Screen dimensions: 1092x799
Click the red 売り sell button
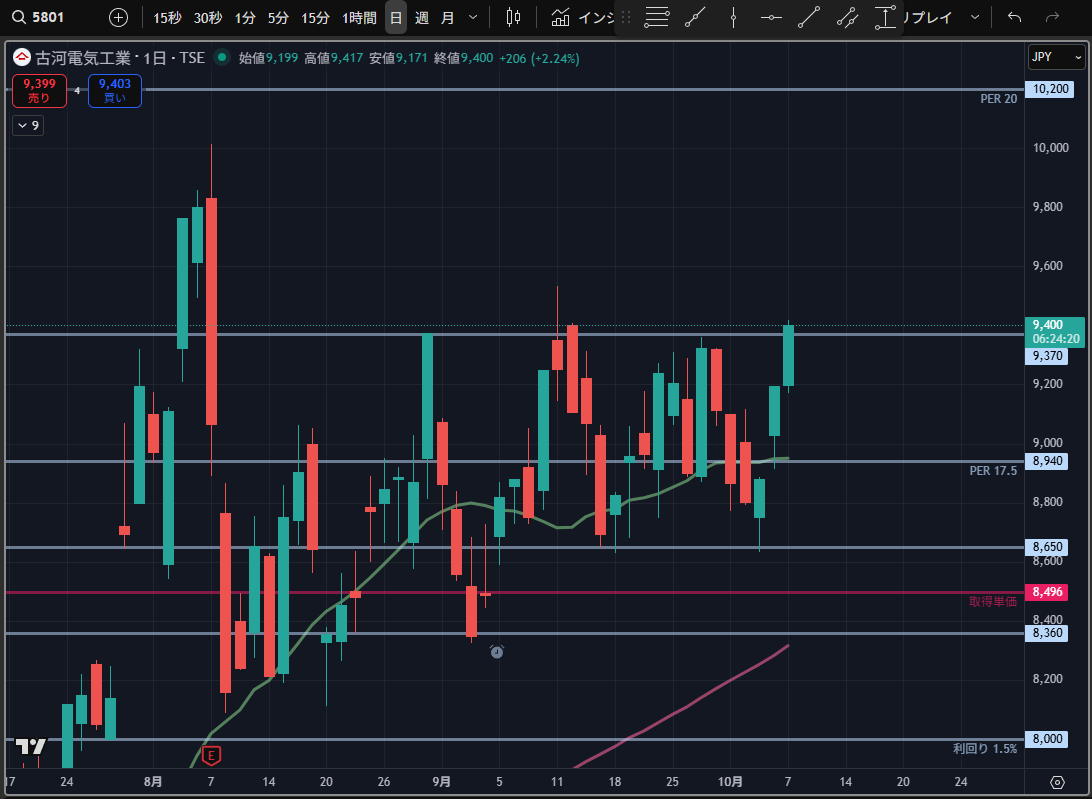(x=39, y=91)
